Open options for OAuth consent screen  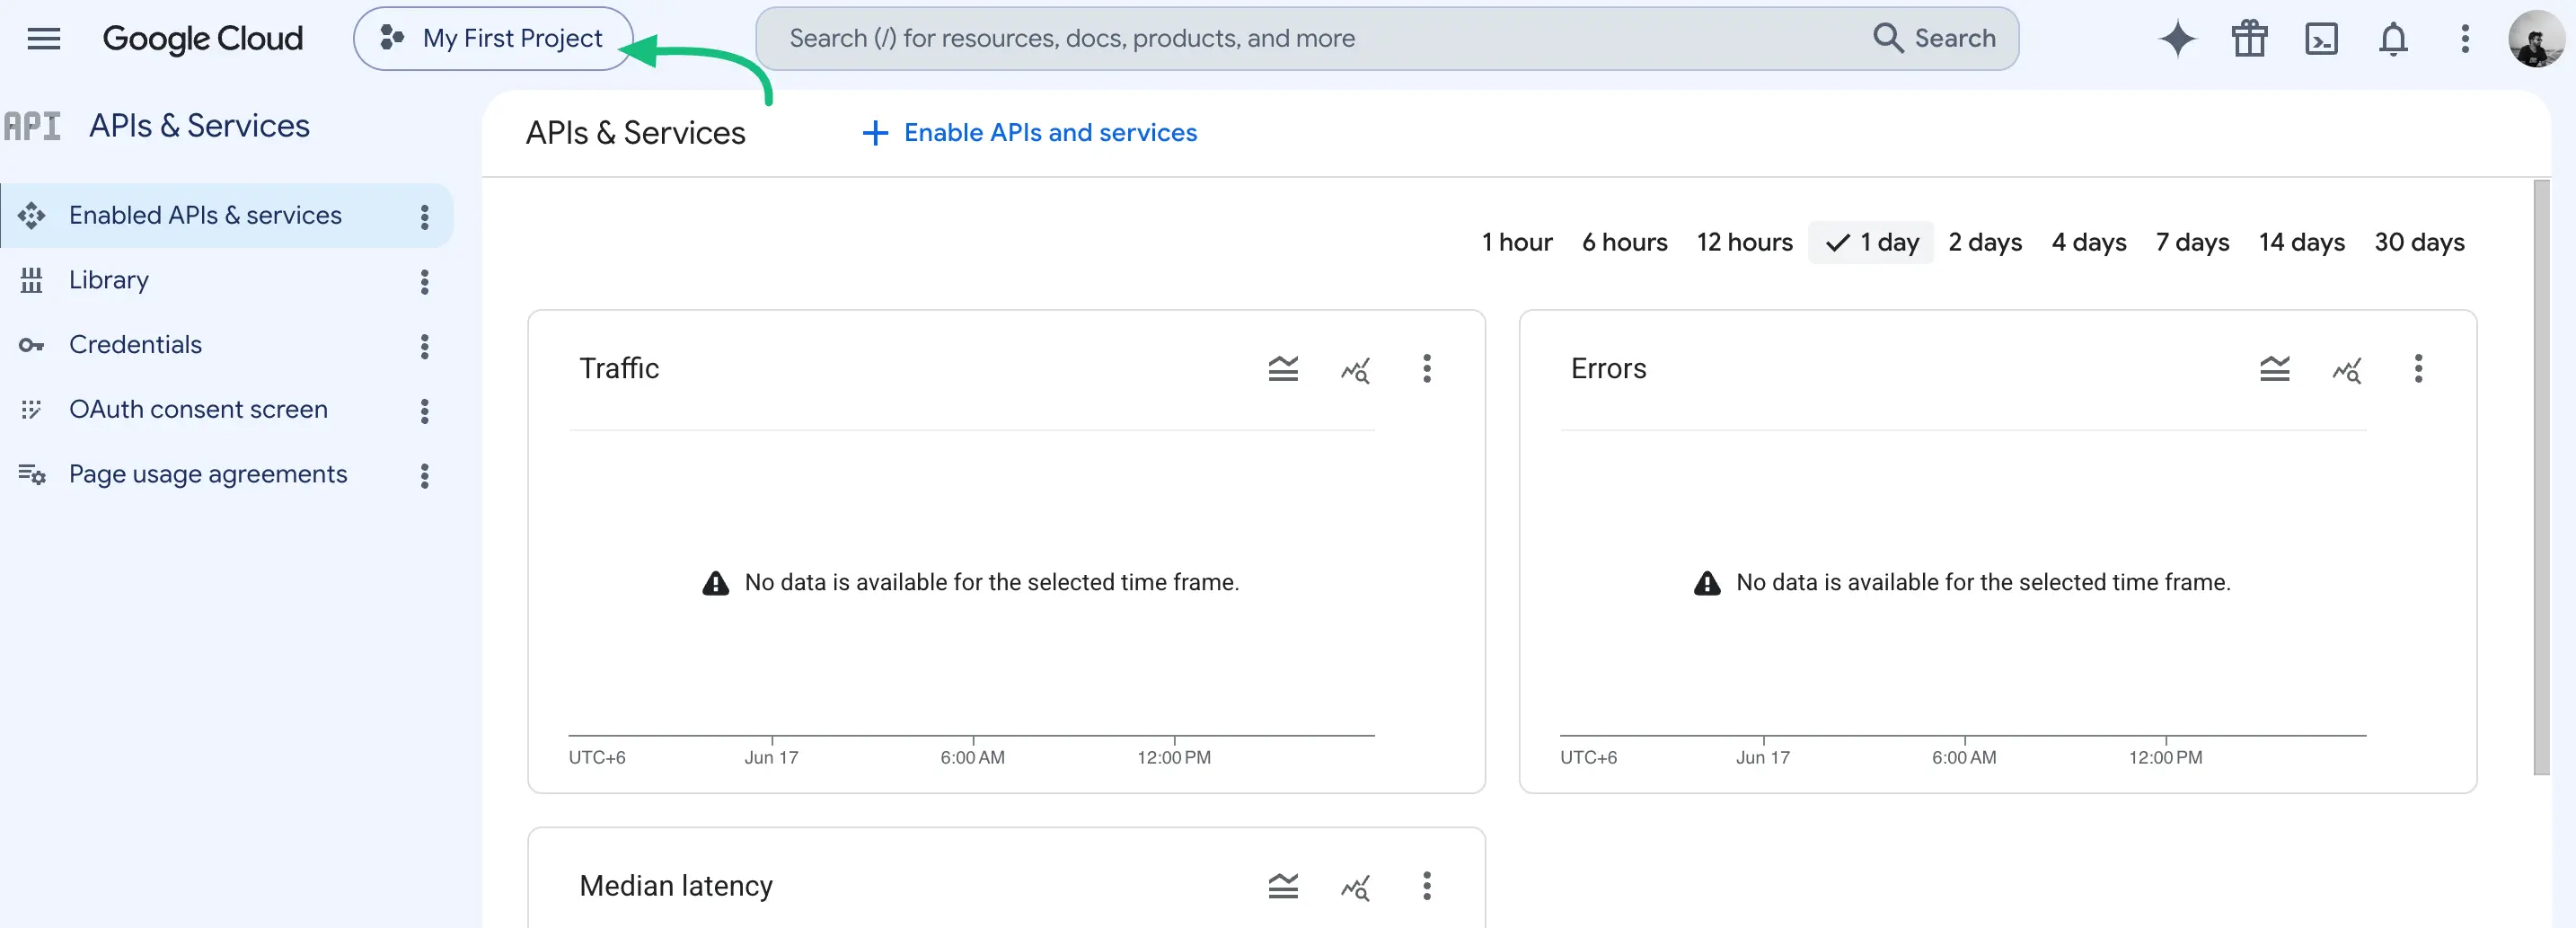[425, 411]
